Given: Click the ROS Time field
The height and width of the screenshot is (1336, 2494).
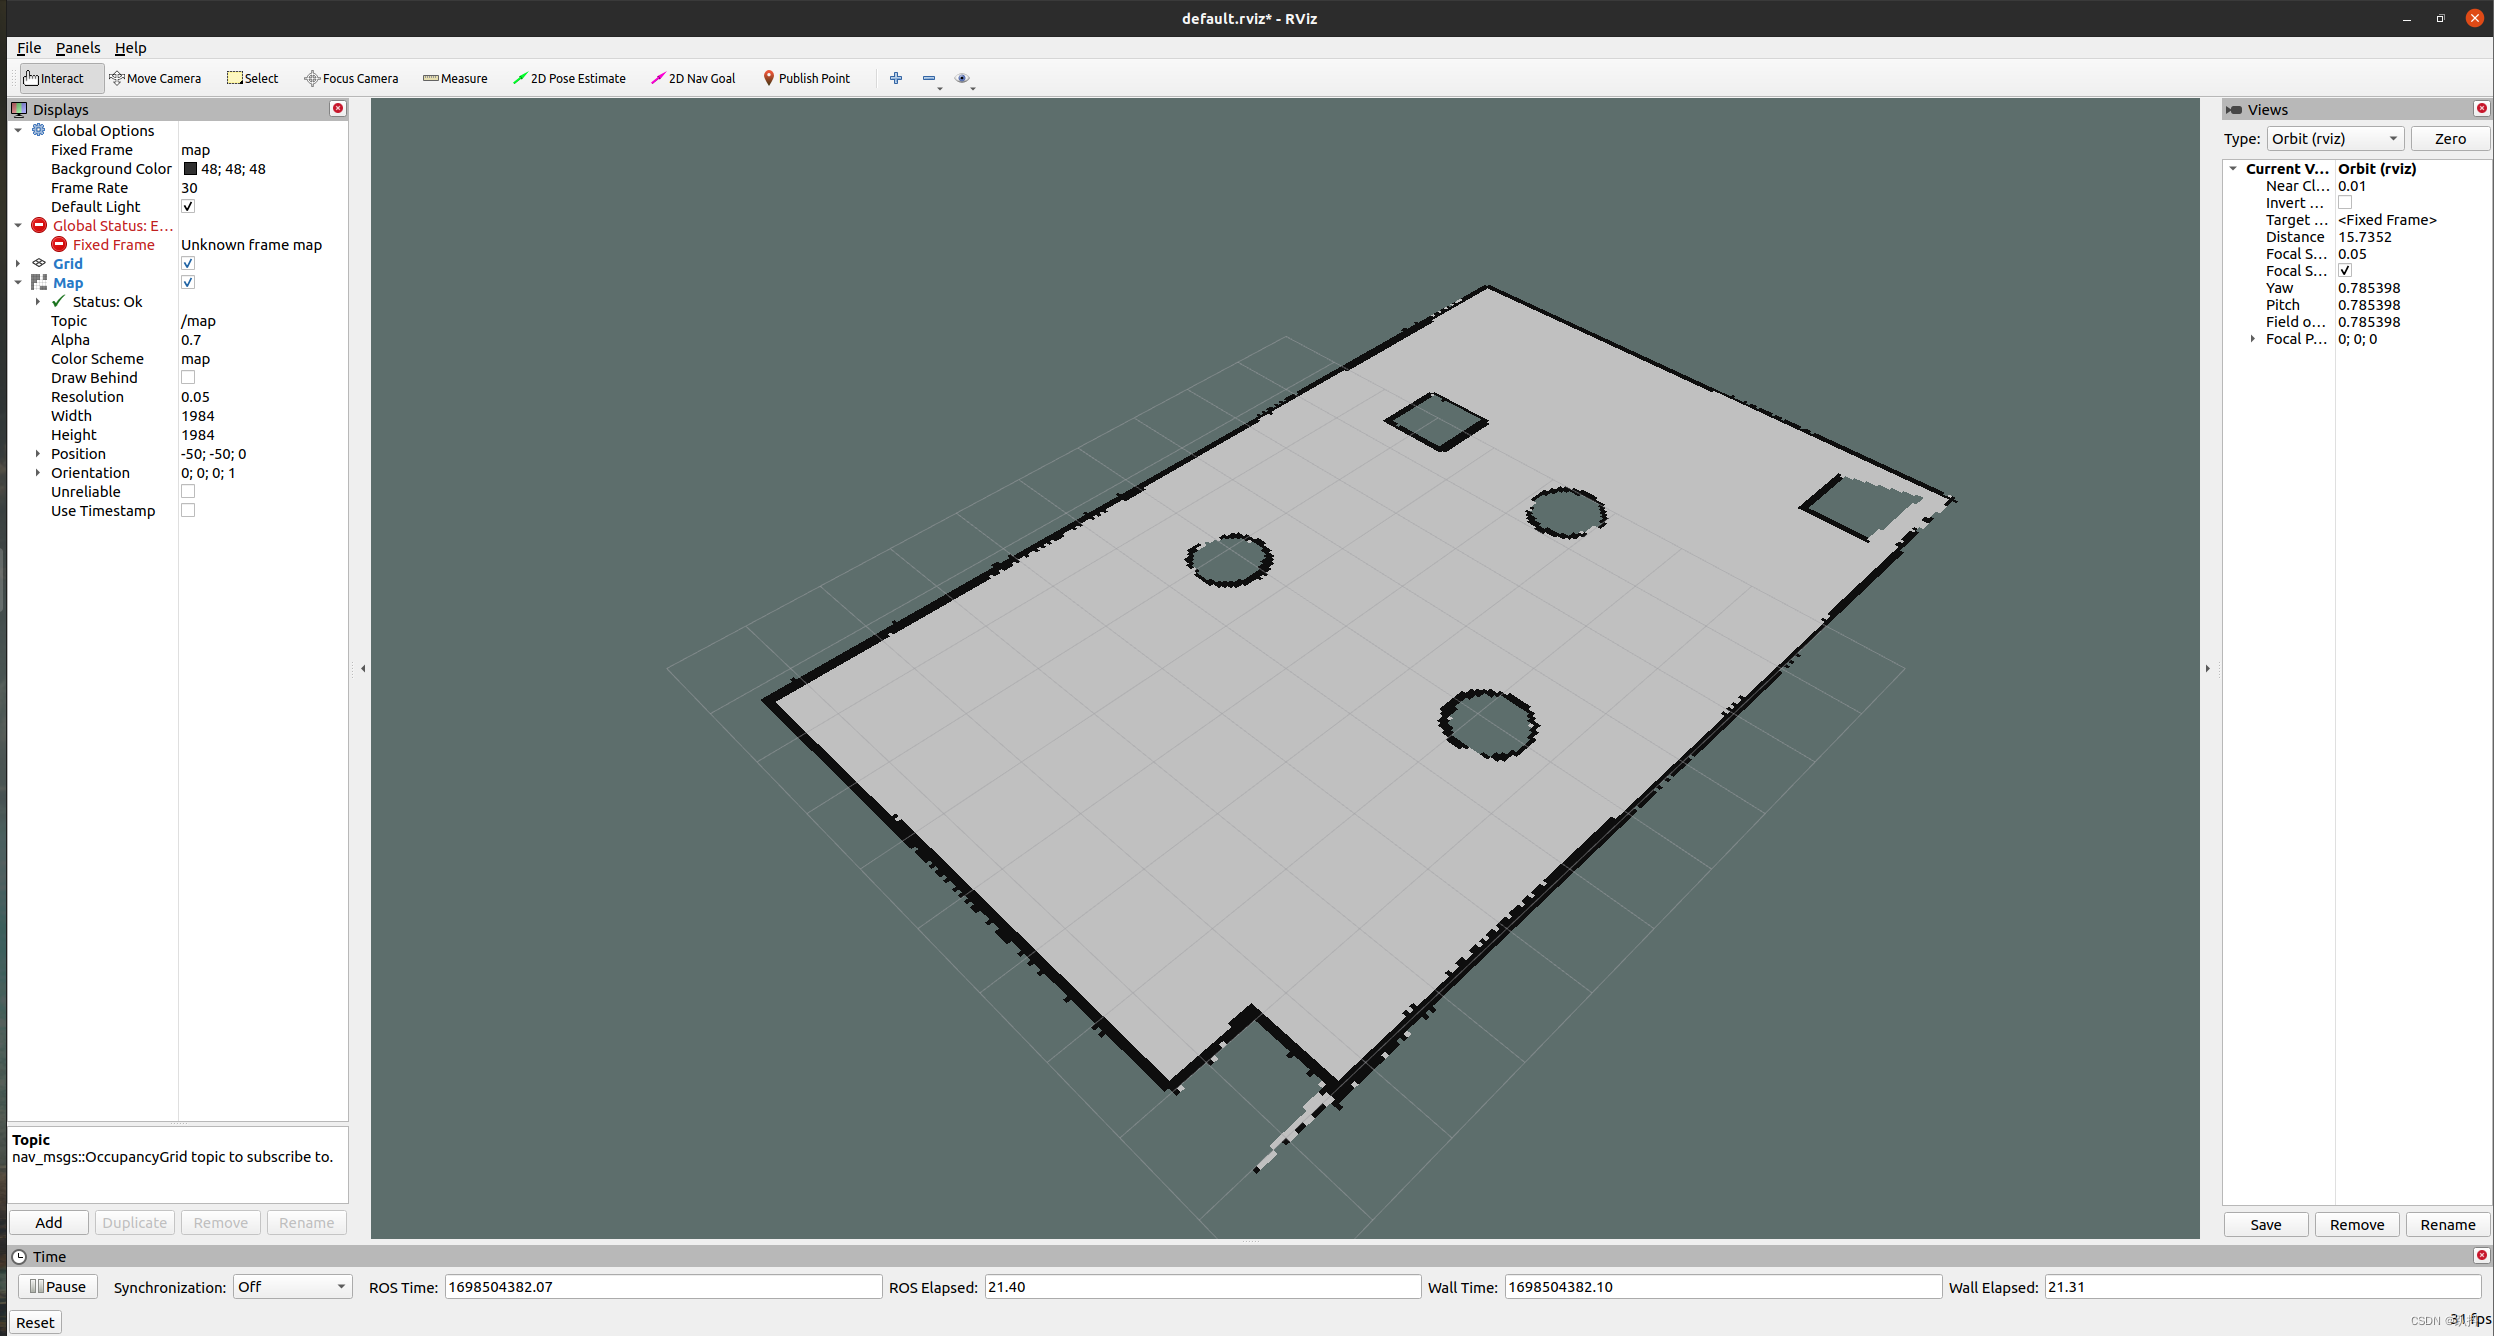Looking at the screenshot, I should pos(662,1287).
